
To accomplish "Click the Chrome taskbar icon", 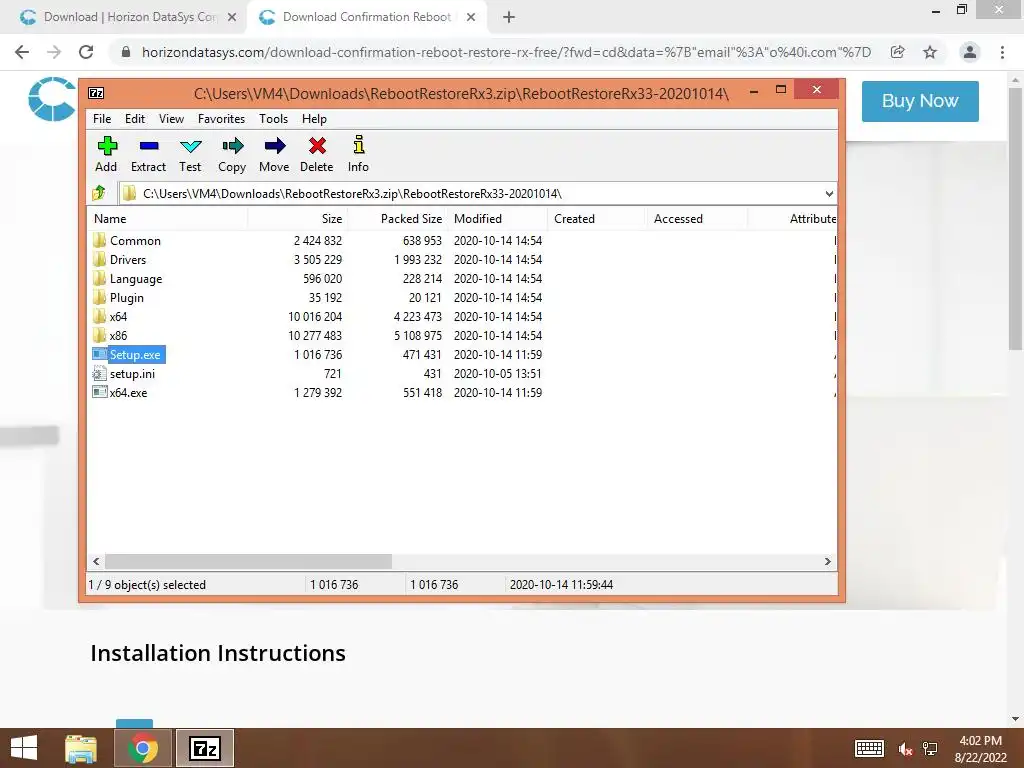I will pos(143,748).
